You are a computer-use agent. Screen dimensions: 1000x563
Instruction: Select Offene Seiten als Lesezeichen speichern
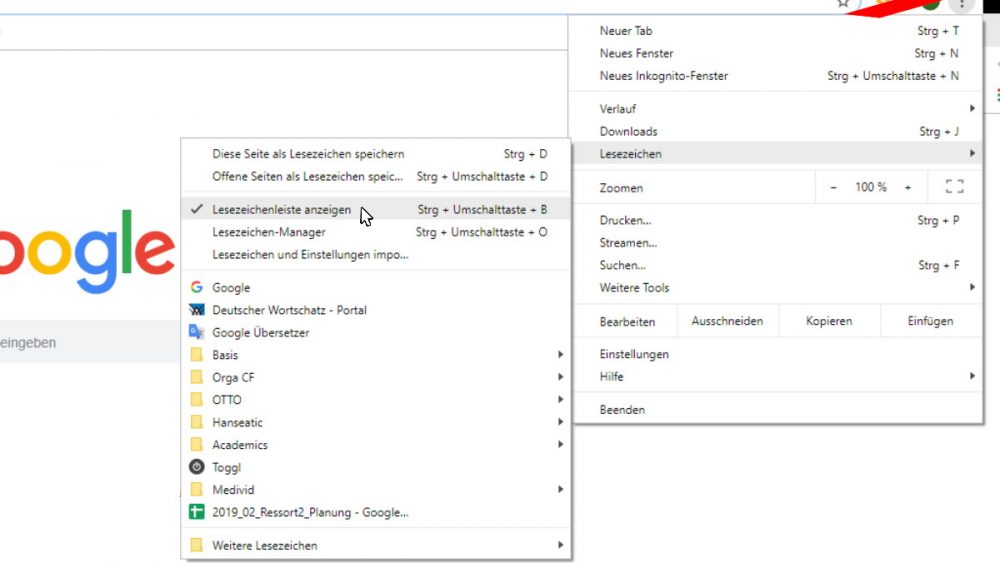pyautogui.click(x=376, y=177)
